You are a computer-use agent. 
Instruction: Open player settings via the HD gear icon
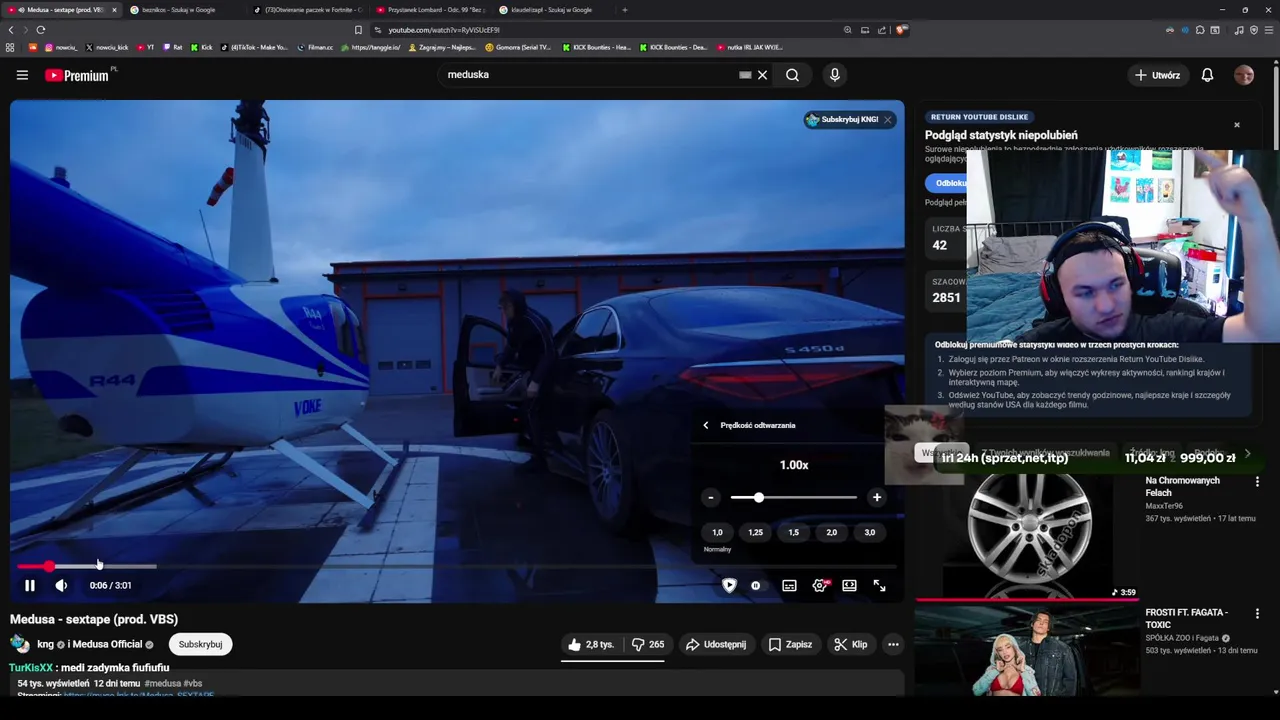pyautogui.click(x=820, y=586)
